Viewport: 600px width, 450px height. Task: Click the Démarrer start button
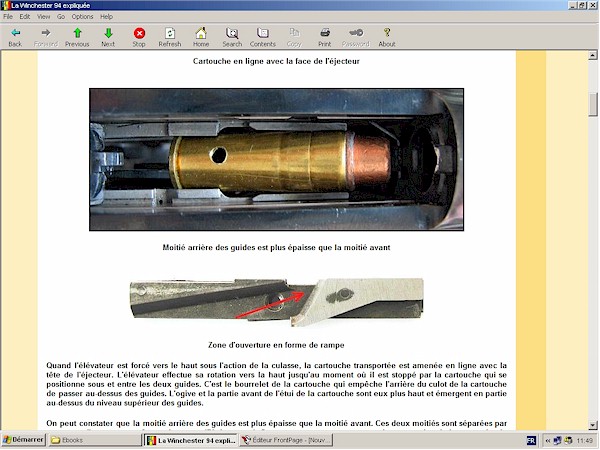[22, 440]
